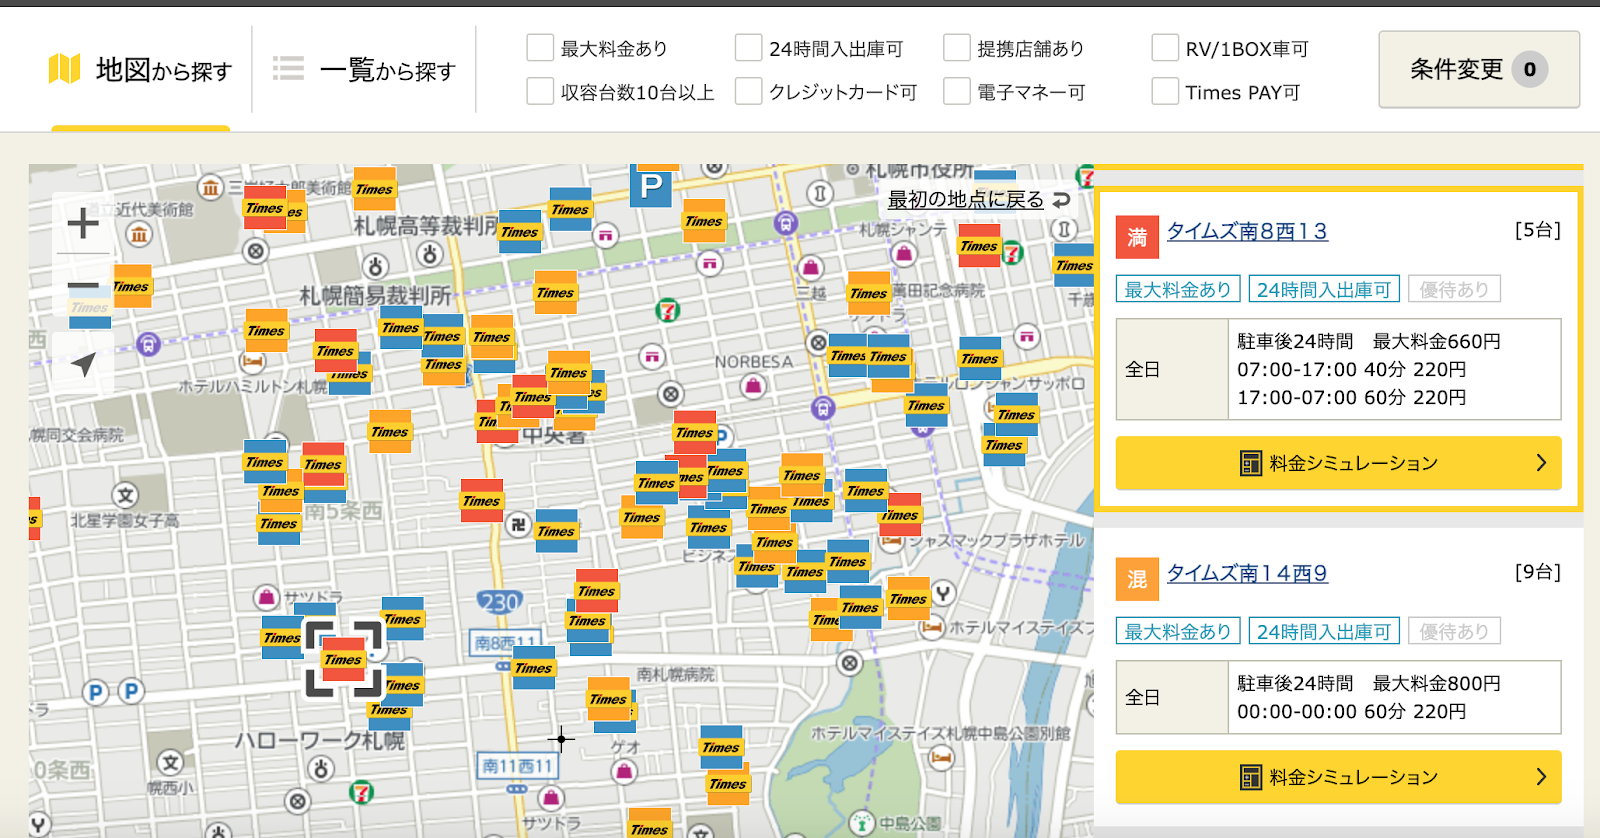Check the 提携店舗あり filter
1600x838 pixels.
tap(957, 48)
